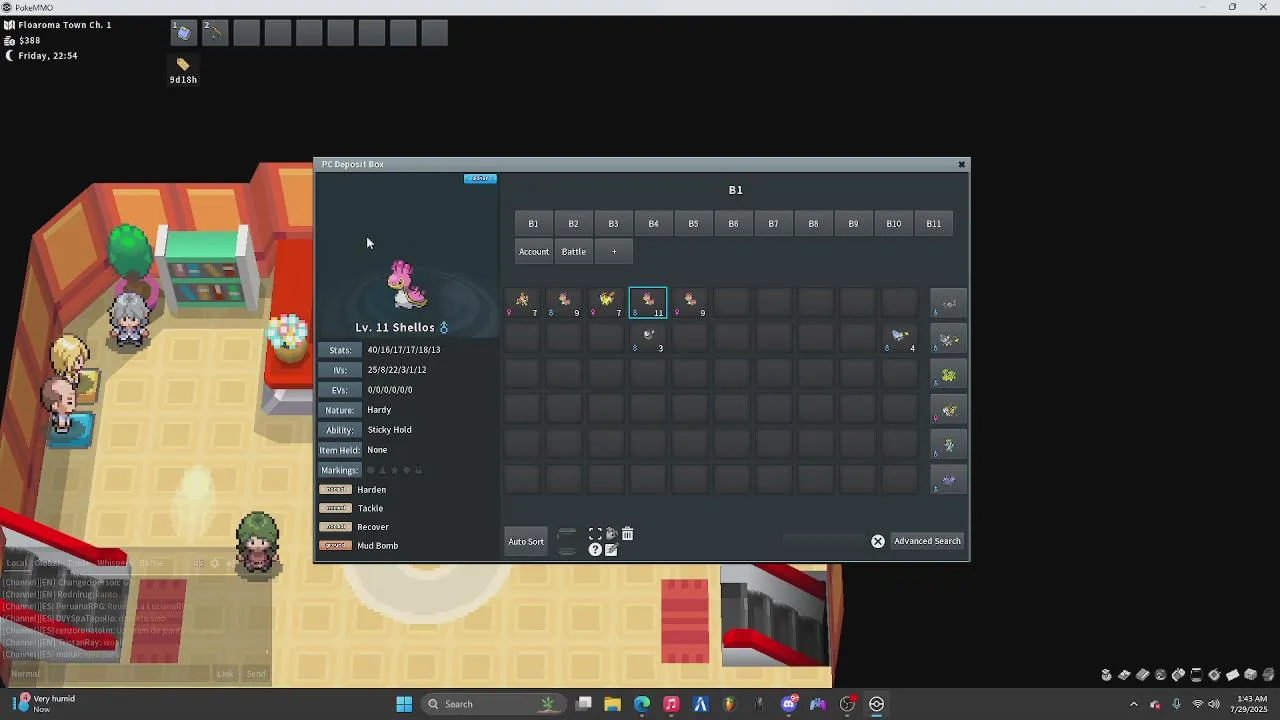Toggle the circle marking
1280x720 pixels.
tap(370, 470)
